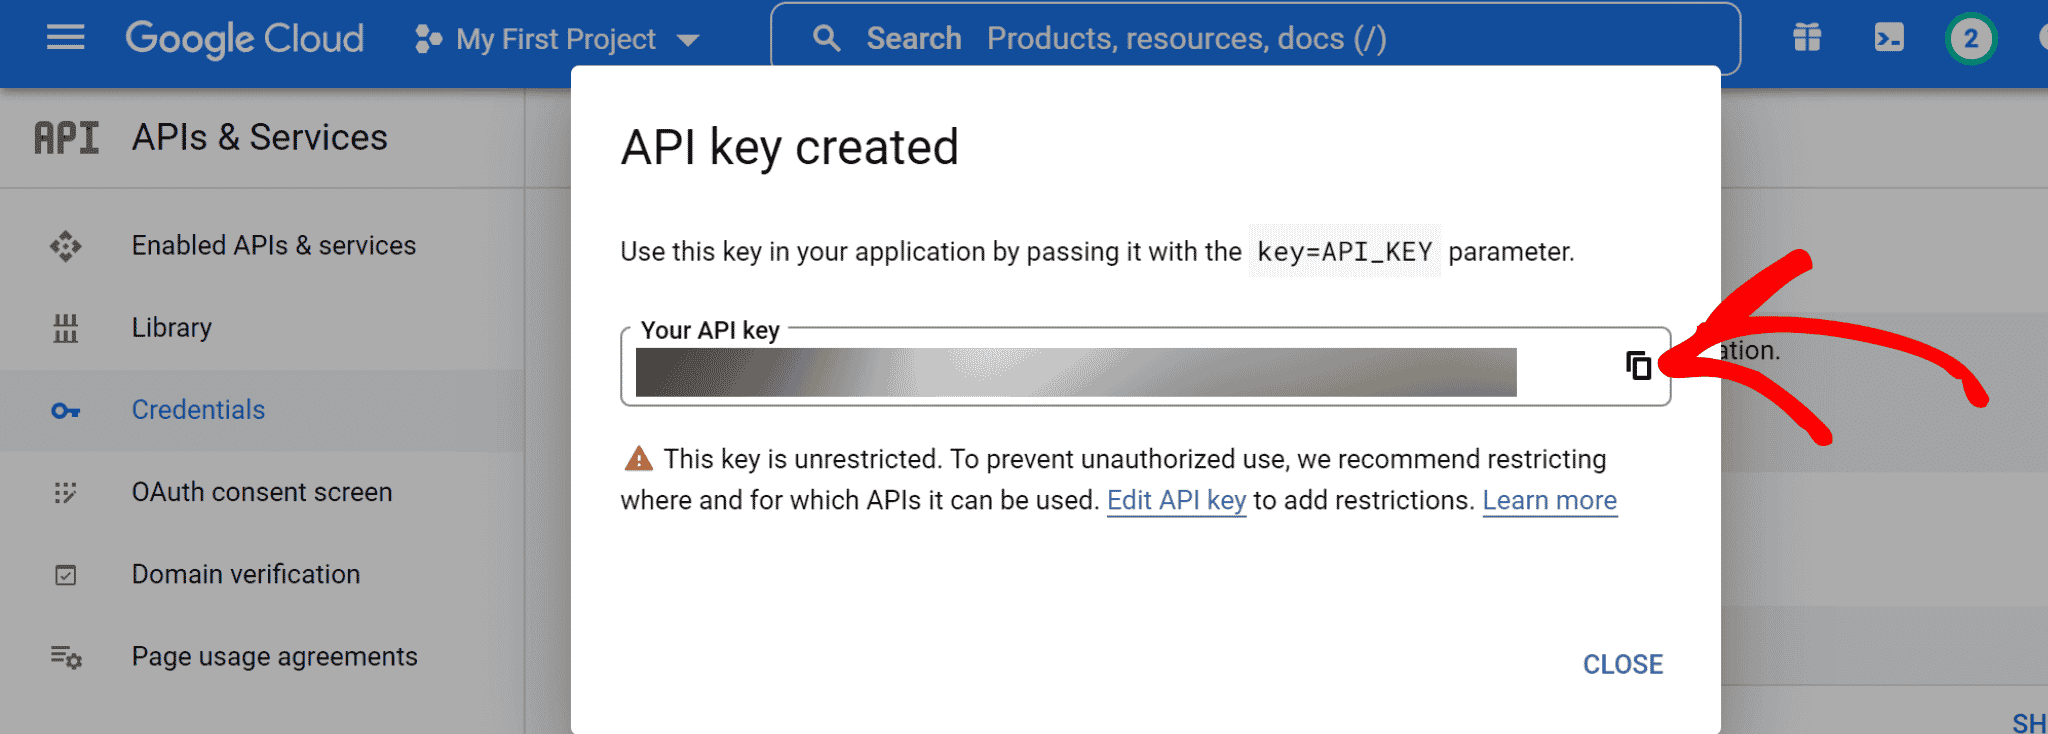Click the API logo icon
This screenshot has height=734, width=2048.
pos(66,138)
